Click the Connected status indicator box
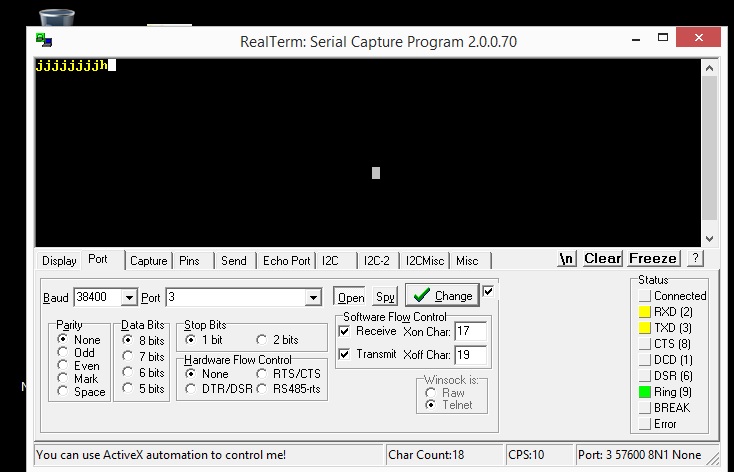 (x=644, y=296)
